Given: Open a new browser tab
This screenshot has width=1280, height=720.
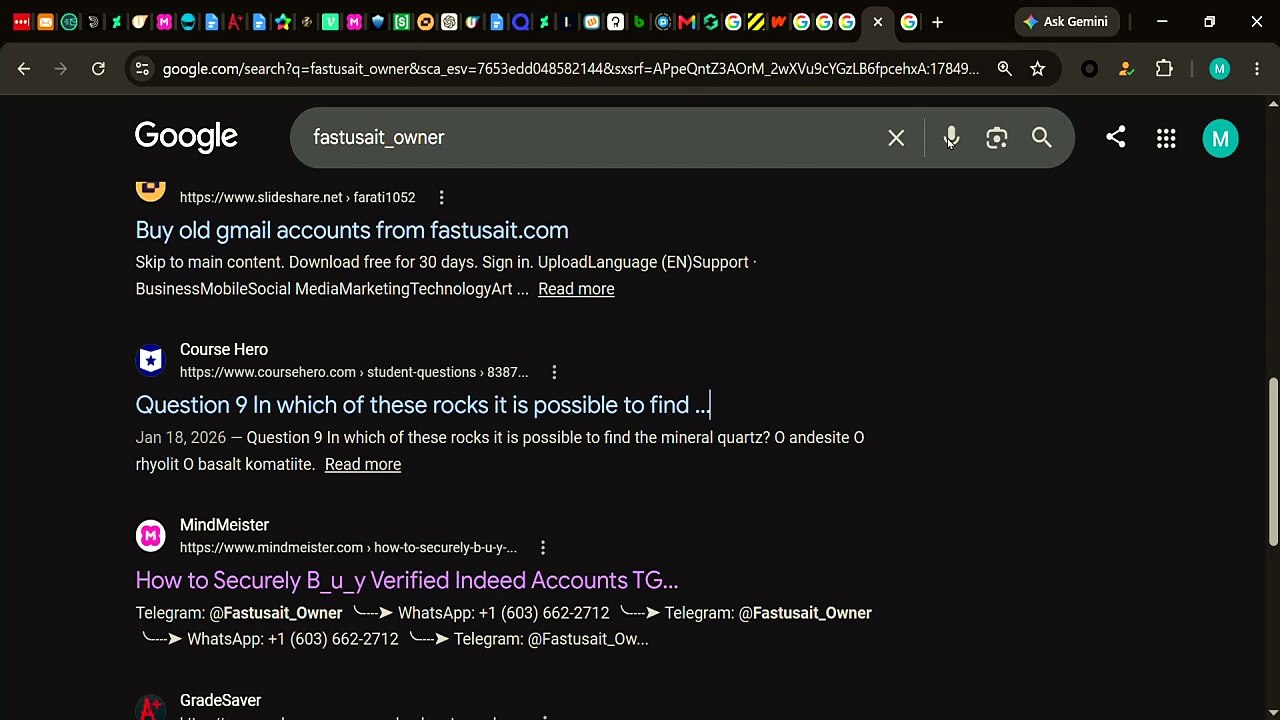Looking at the screenshot, I should coord(937,22).
